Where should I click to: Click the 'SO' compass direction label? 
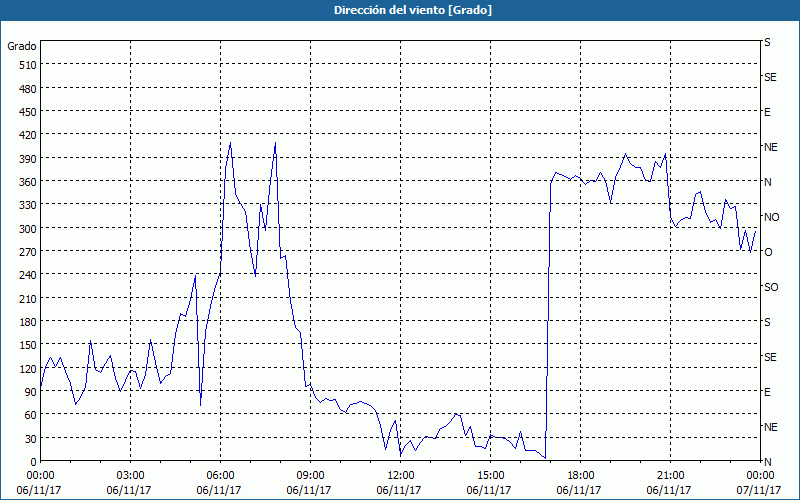[x=771, y=287]
